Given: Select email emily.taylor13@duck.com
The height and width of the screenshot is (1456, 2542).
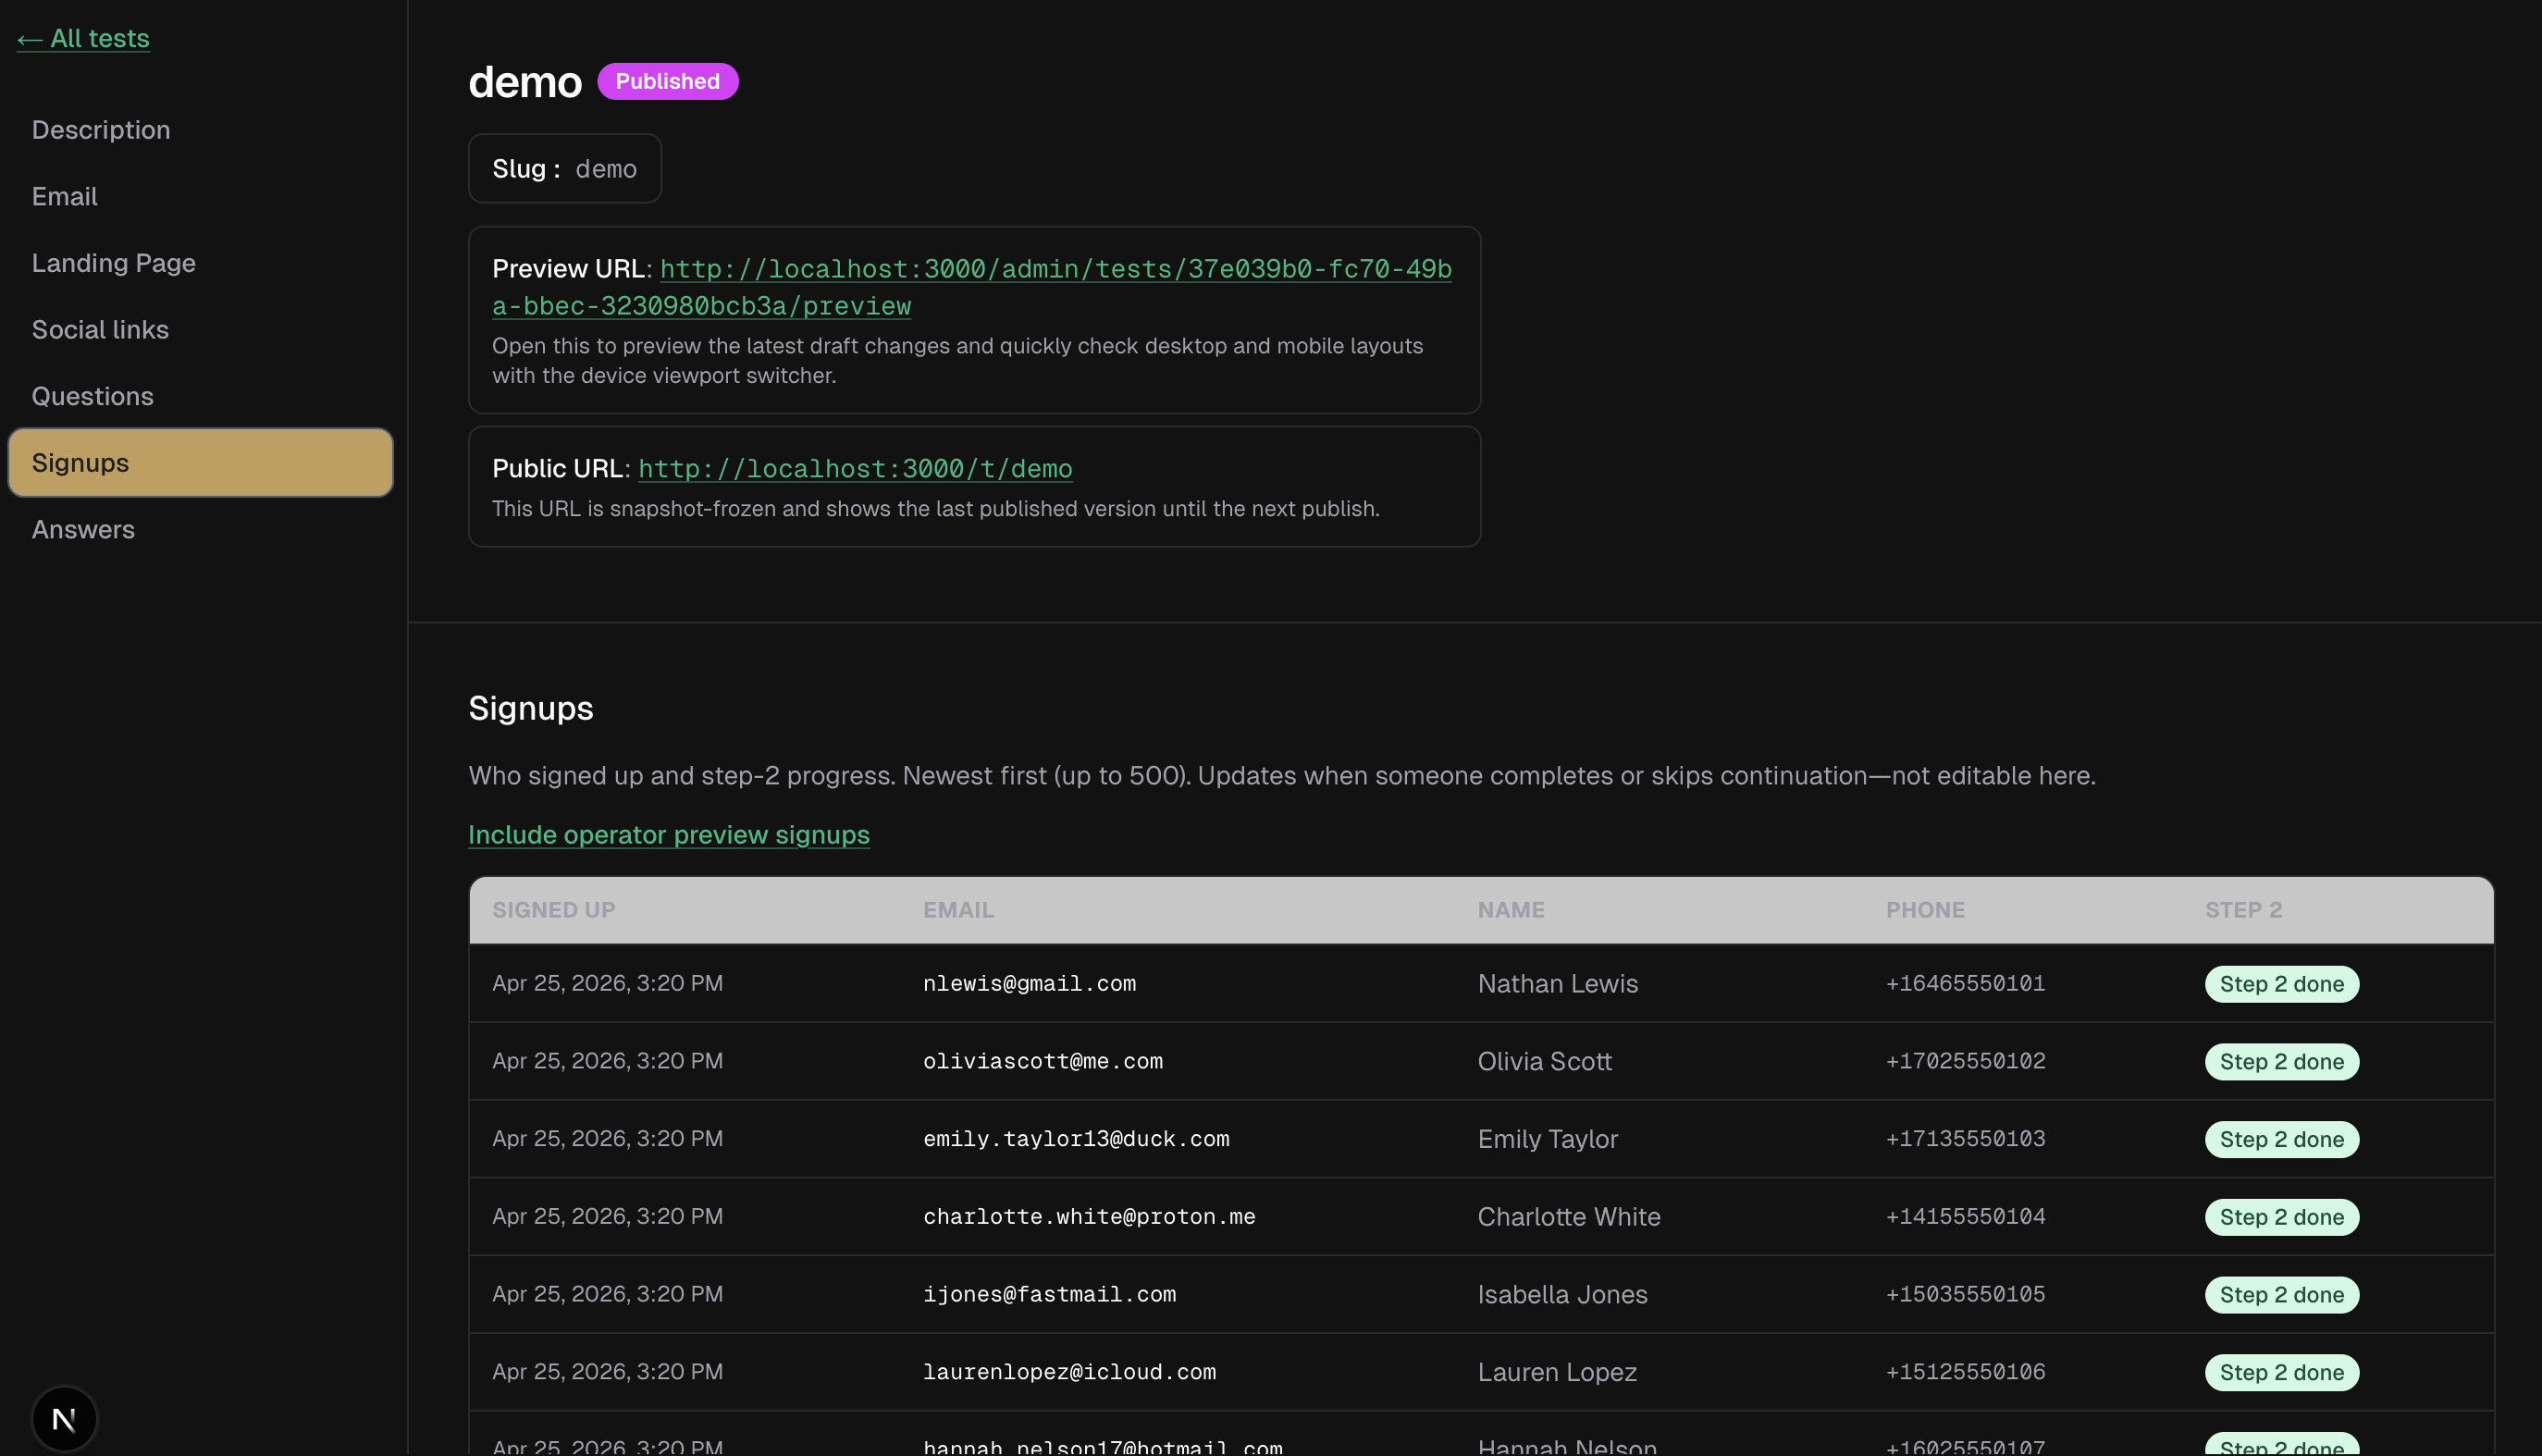Looking at the screenshot, I should 1076,1139.
